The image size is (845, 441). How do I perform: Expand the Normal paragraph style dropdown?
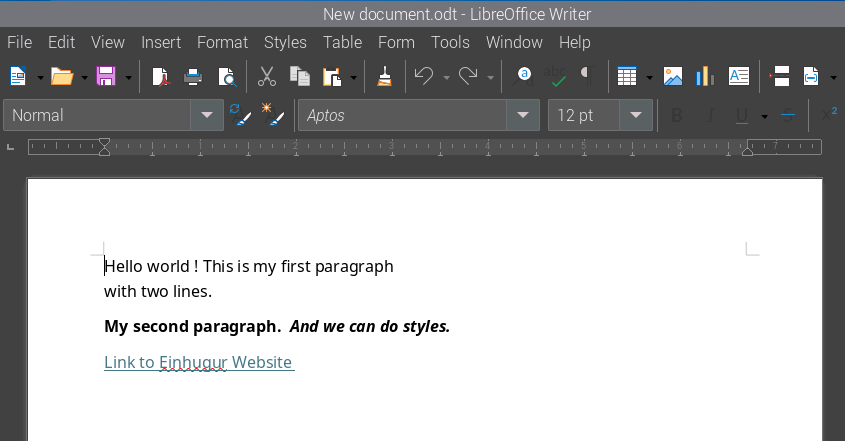pyautogui.click(x=207, y=115)
